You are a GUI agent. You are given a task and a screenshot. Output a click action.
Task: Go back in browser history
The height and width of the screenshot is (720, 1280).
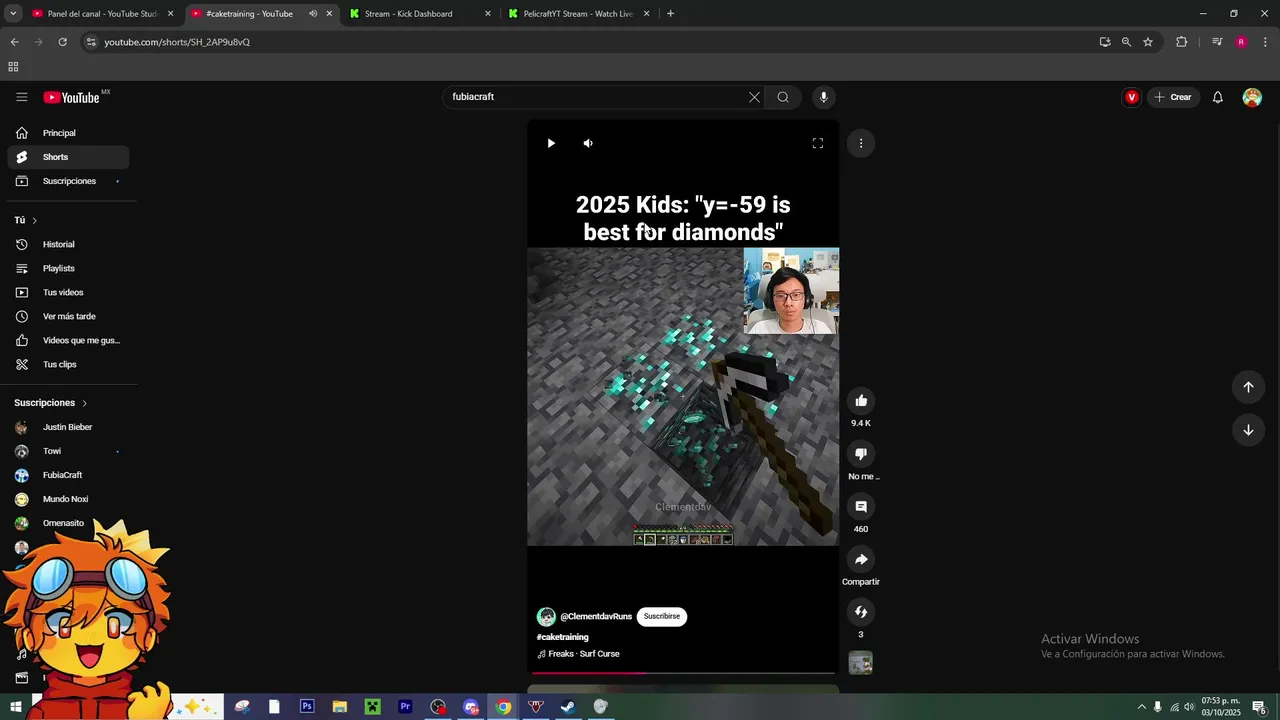coord(14,42)
